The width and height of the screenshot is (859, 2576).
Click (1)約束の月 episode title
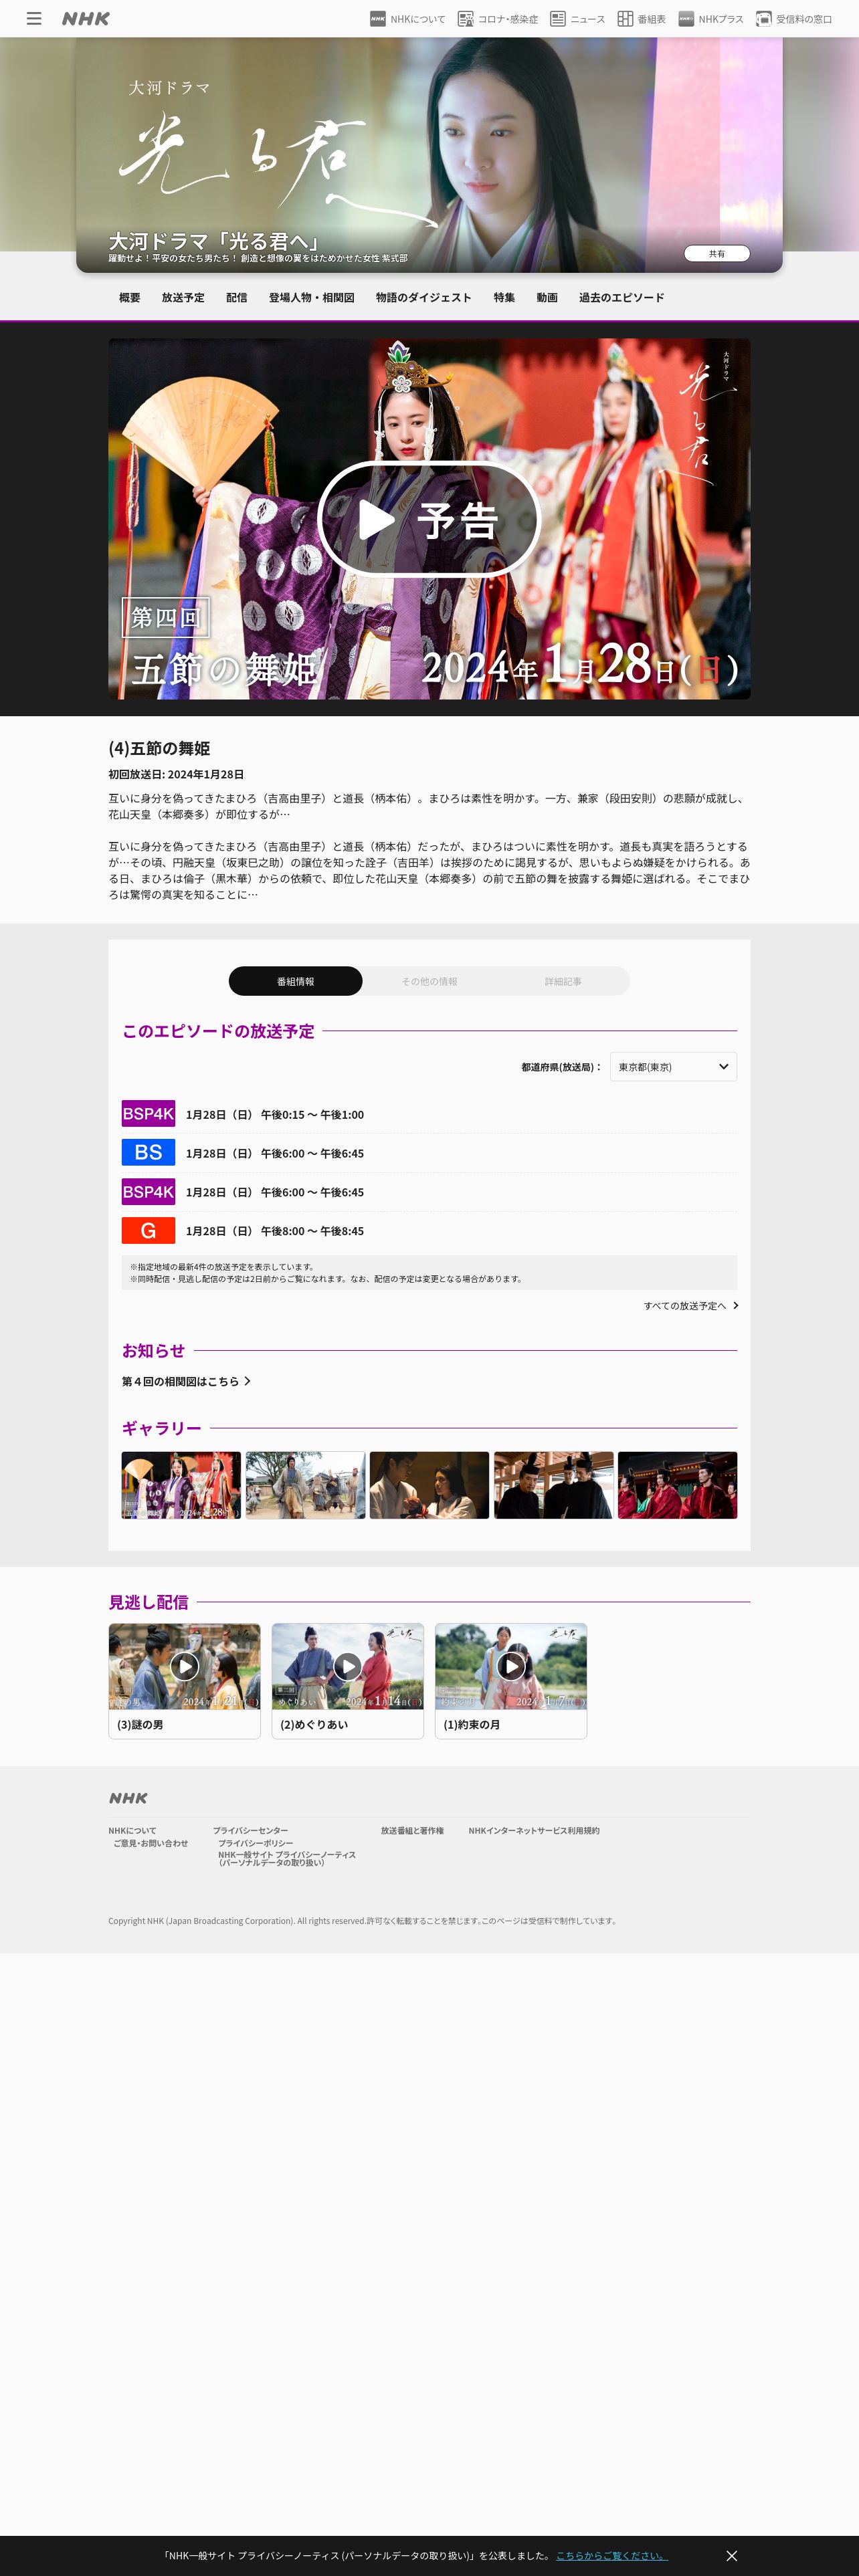pos(472,1724)
